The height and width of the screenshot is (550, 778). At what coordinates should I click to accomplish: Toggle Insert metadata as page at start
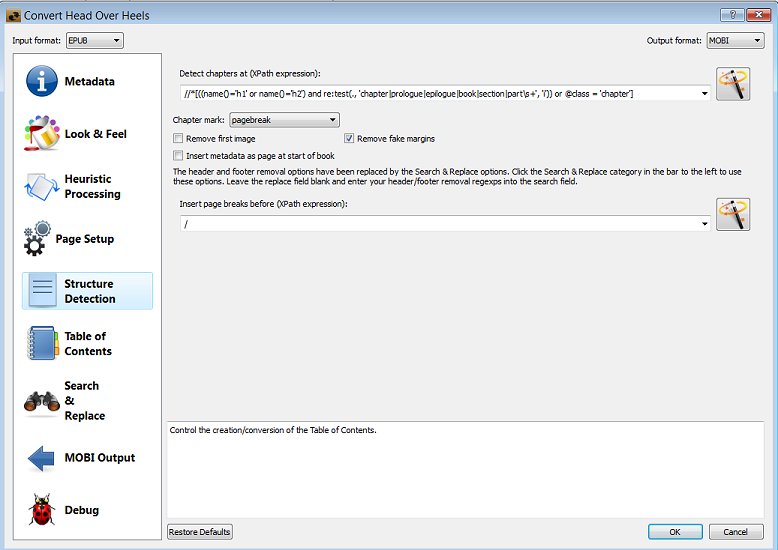(179, 156)
